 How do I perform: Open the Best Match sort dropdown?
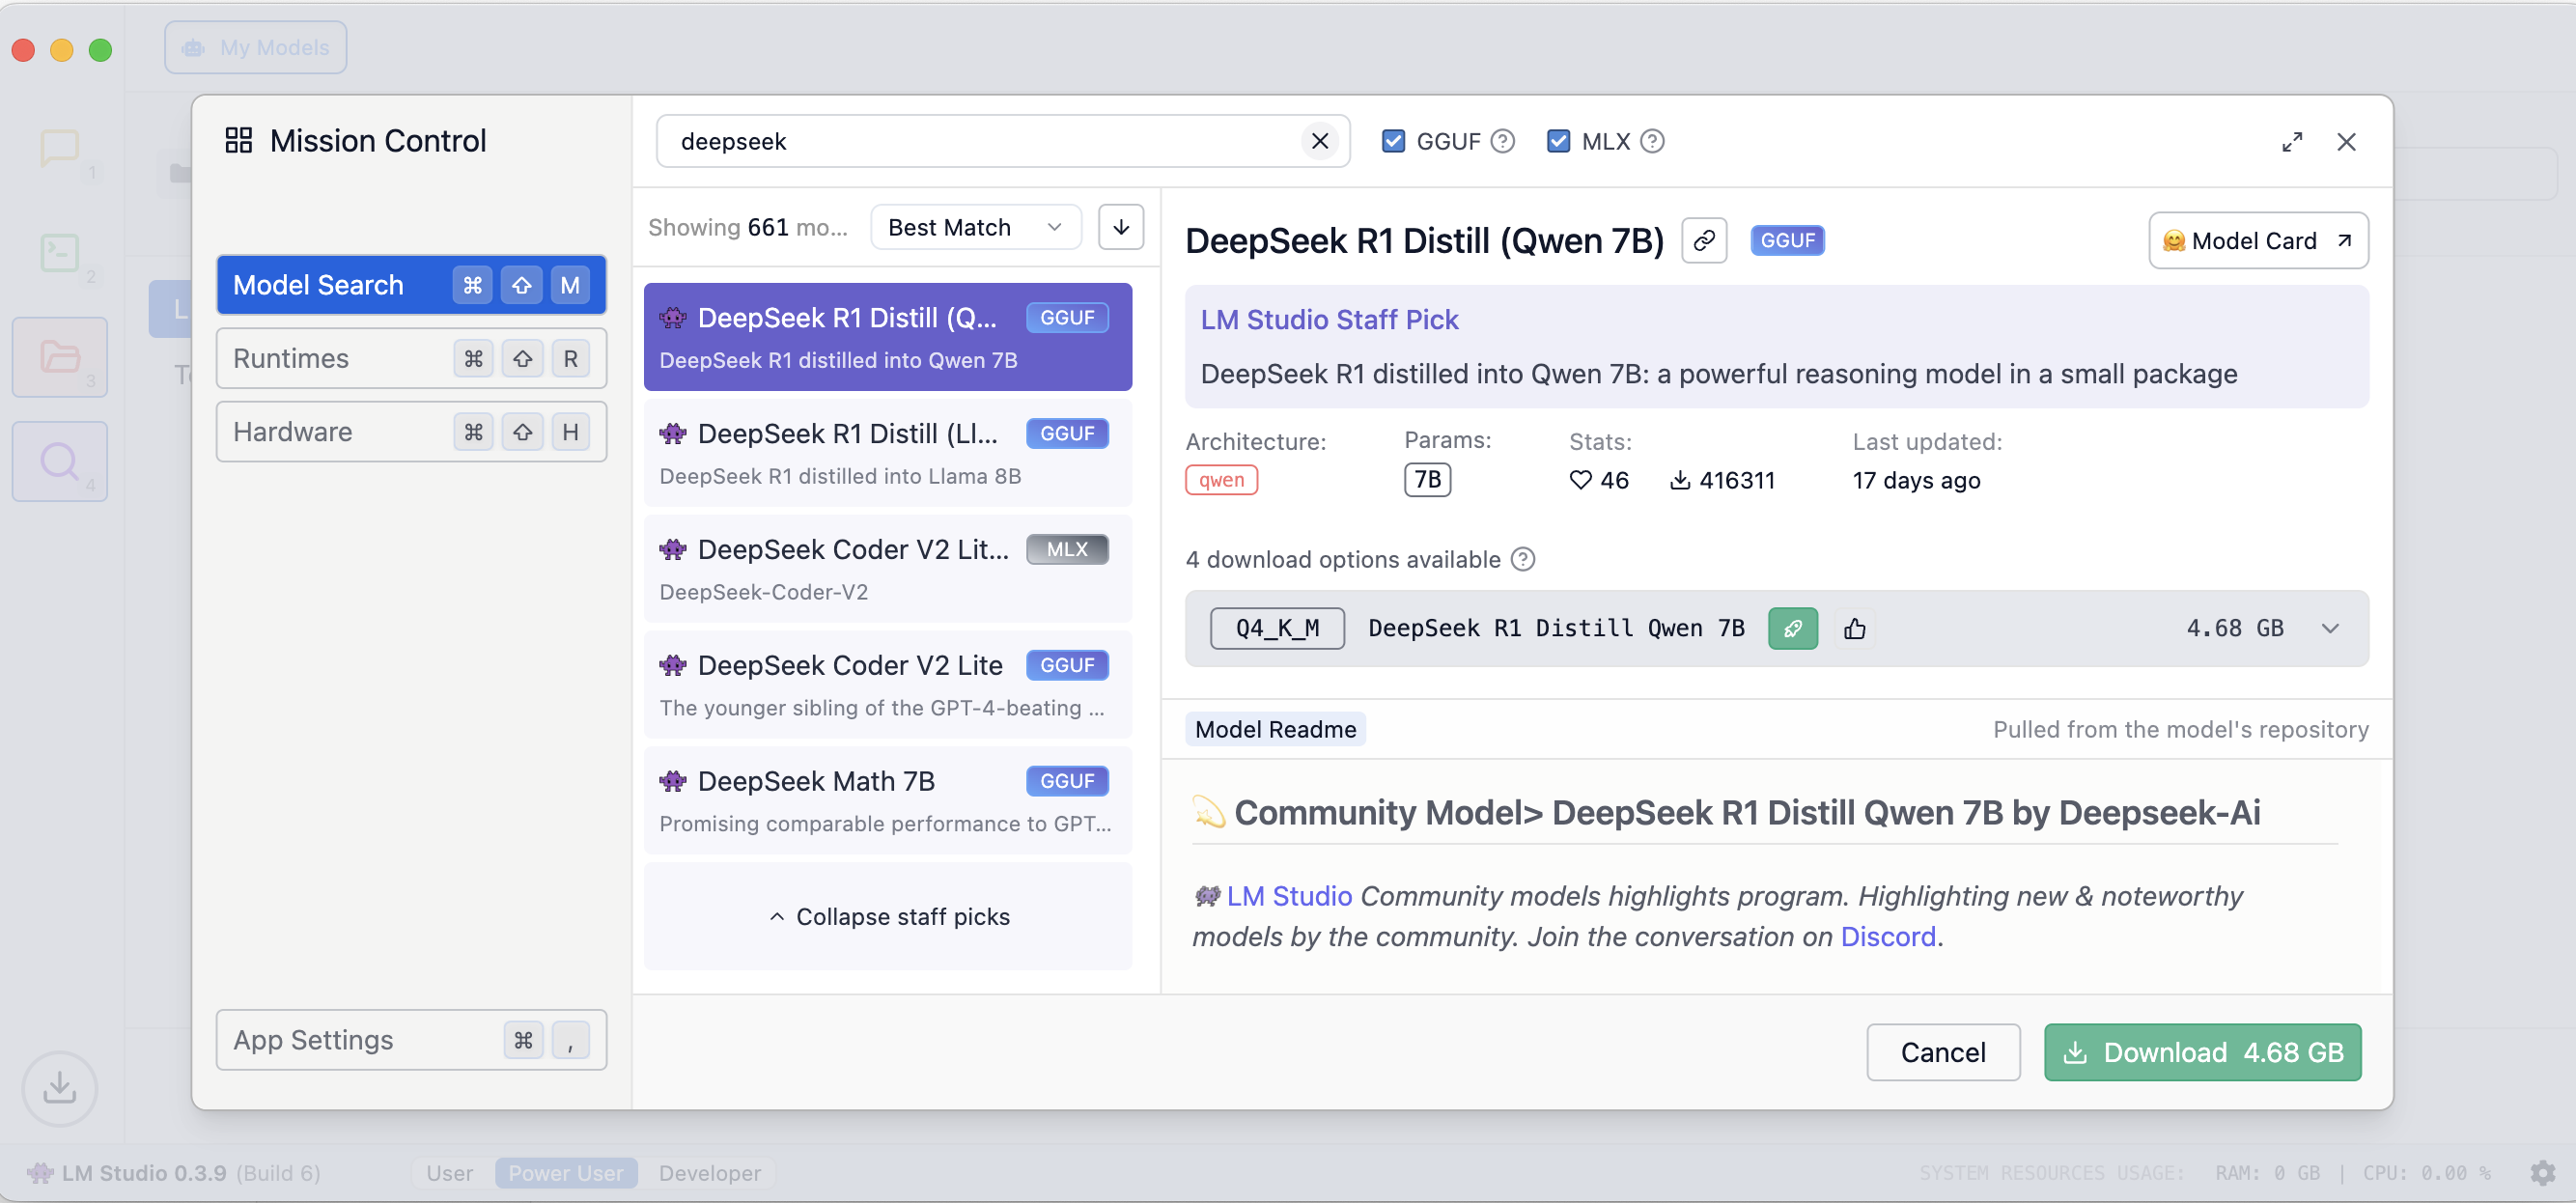click(x=974, y=227)
